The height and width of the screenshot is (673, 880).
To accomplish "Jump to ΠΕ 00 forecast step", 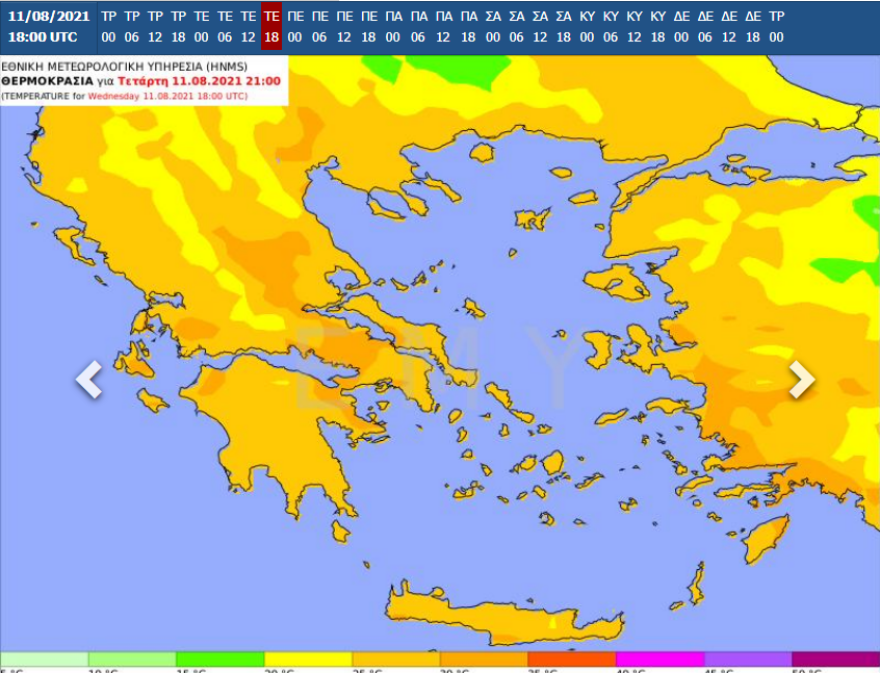I will click(x=296, y=26).
